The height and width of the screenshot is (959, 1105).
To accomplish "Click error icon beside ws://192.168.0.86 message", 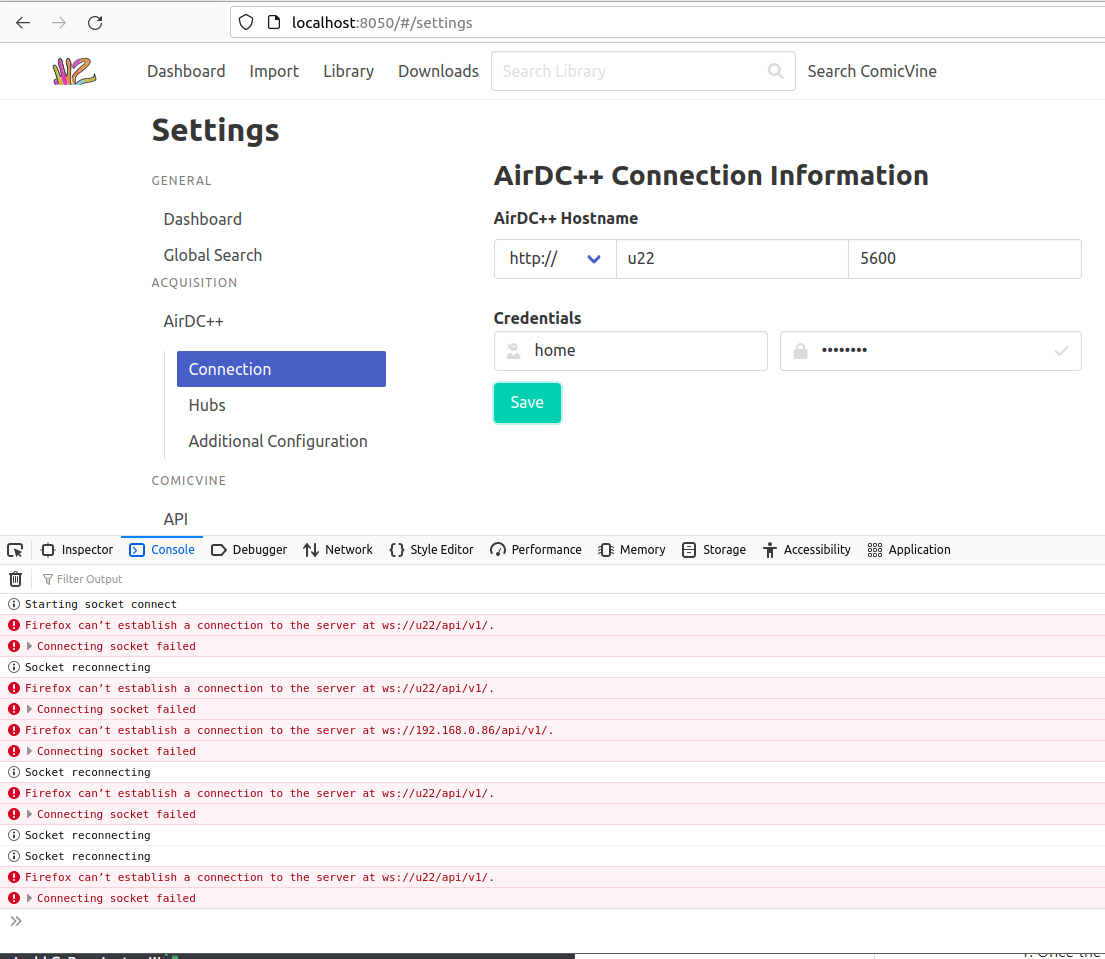I will click(13, 730).
